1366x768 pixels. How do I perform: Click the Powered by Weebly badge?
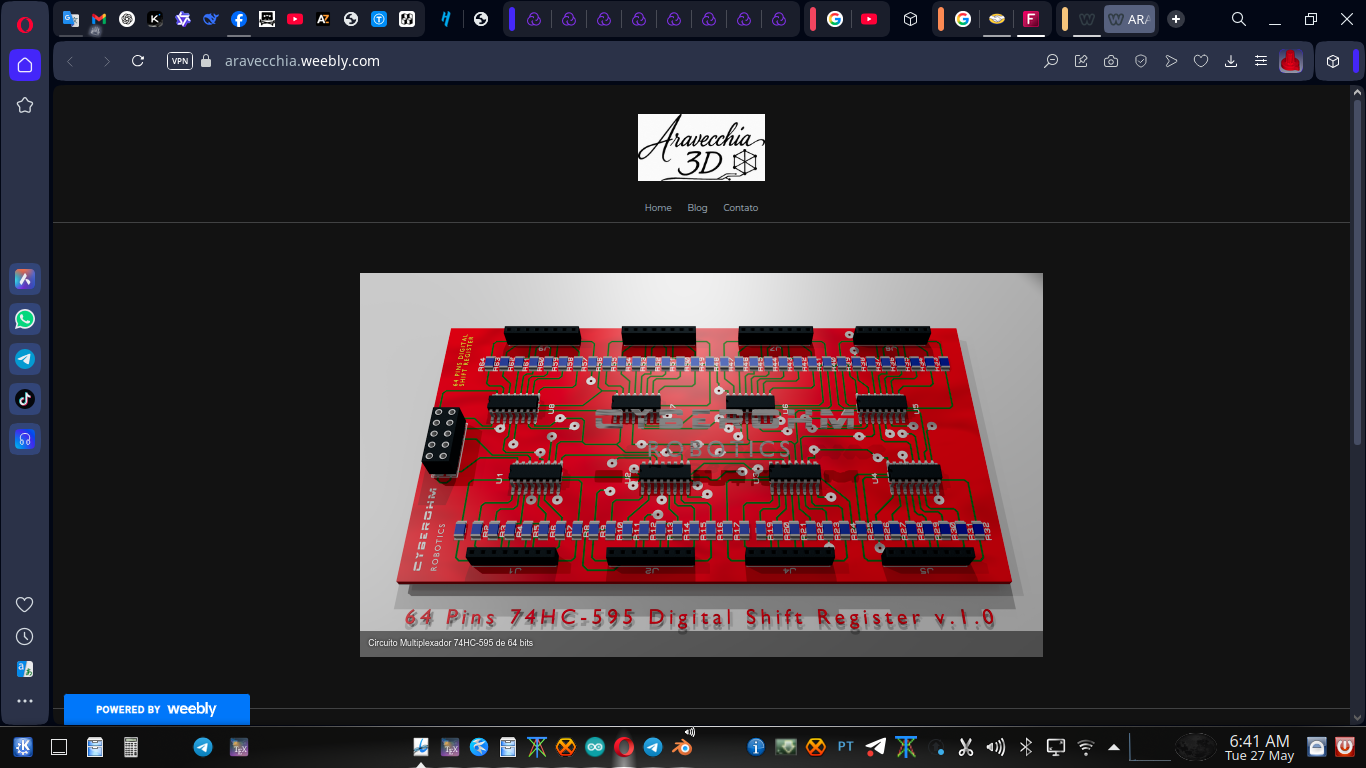(x=157, y=709)
